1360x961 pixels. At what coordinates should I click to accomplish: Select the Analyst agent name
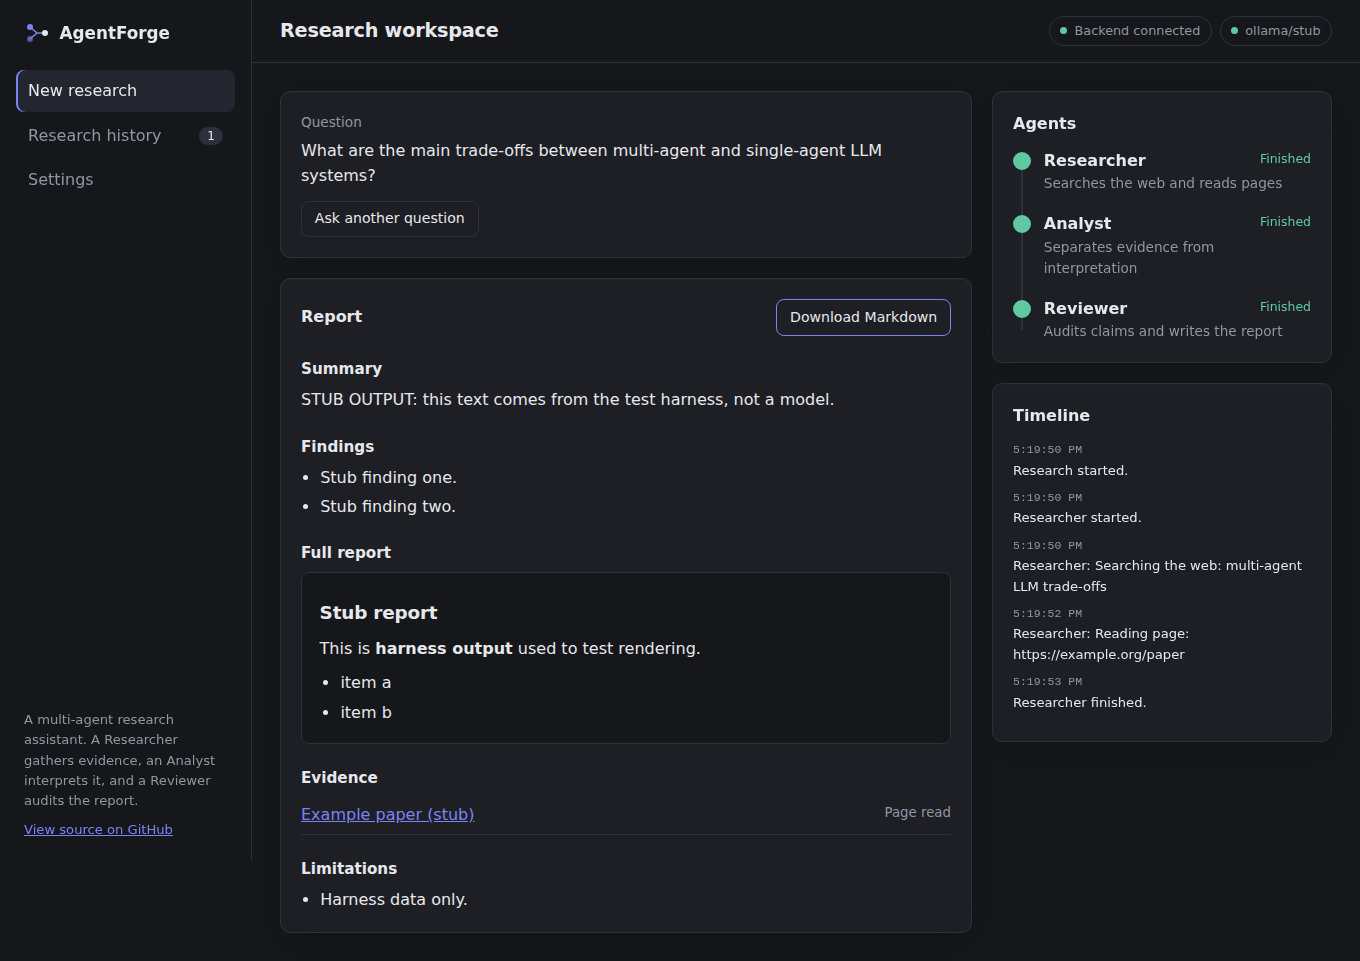1077,223
